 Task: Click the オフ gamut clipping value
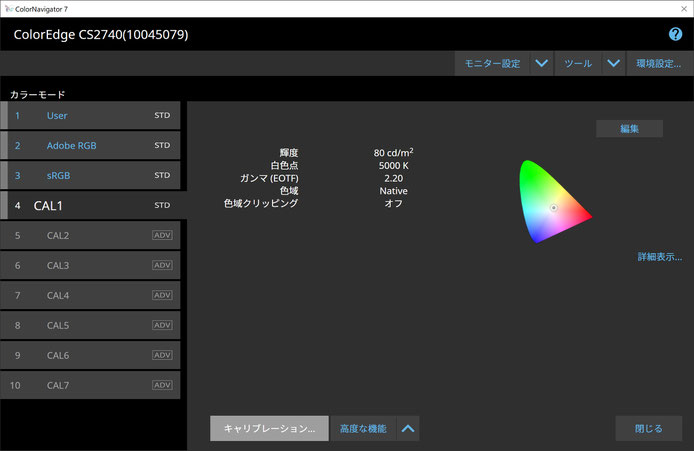tap(393, 204)
